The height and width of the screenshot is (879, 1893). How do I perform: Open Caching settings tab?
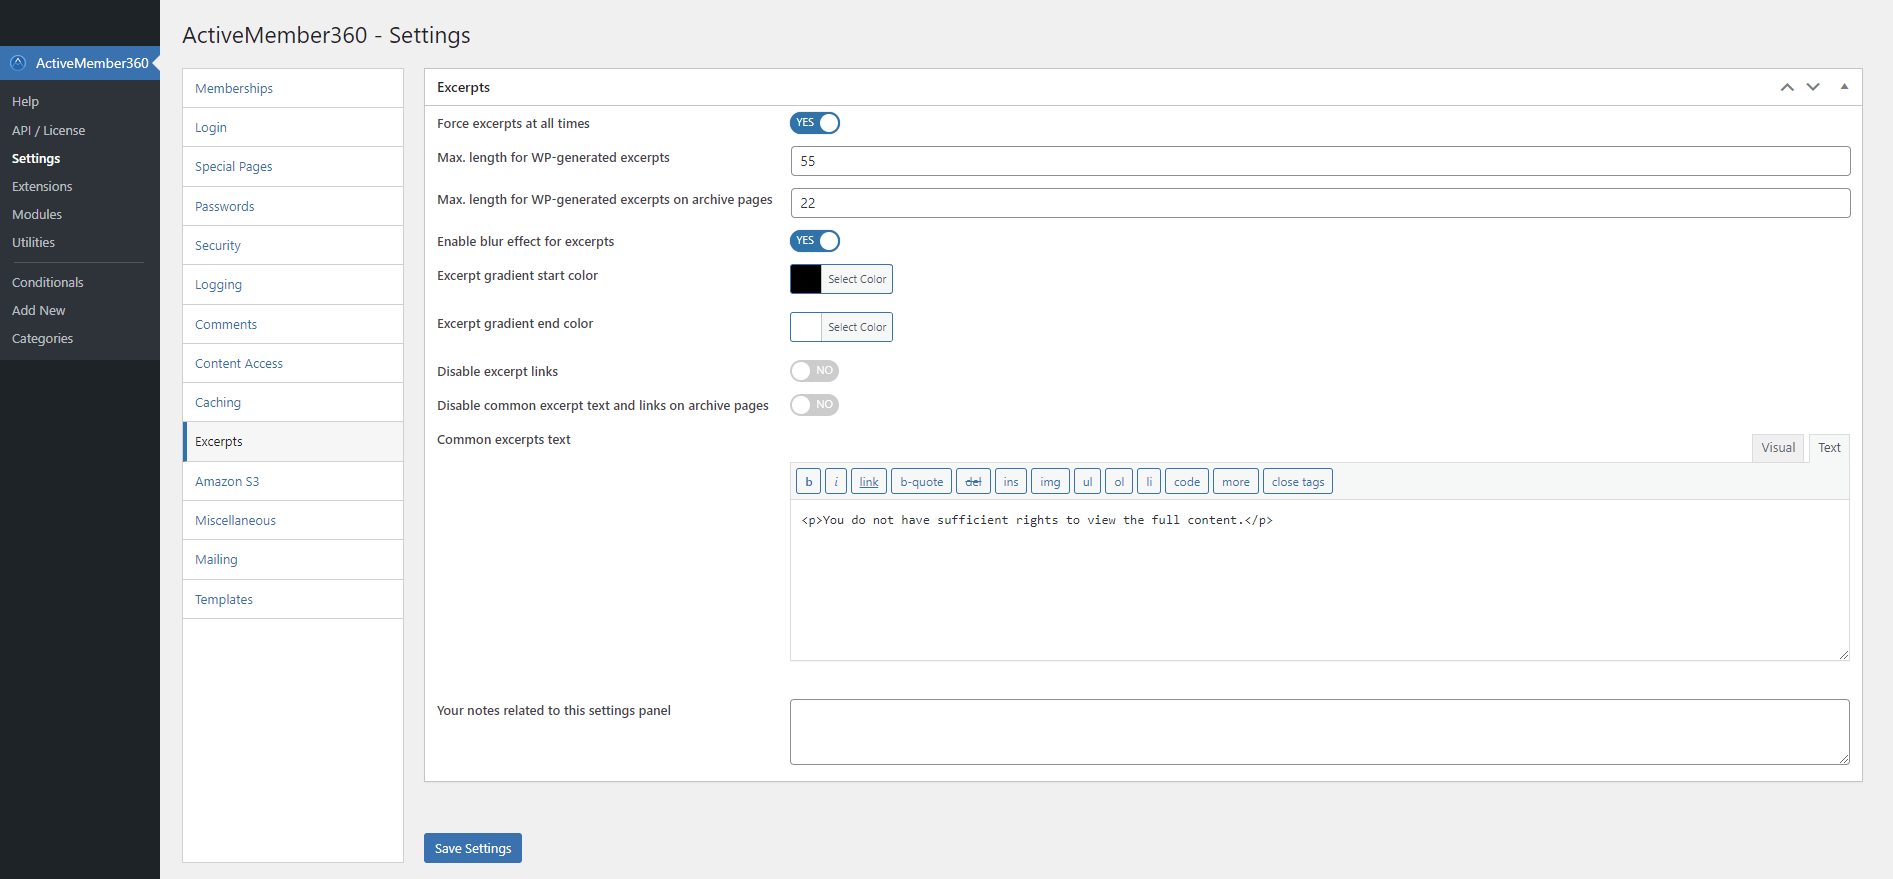click(x=293, y=402)
